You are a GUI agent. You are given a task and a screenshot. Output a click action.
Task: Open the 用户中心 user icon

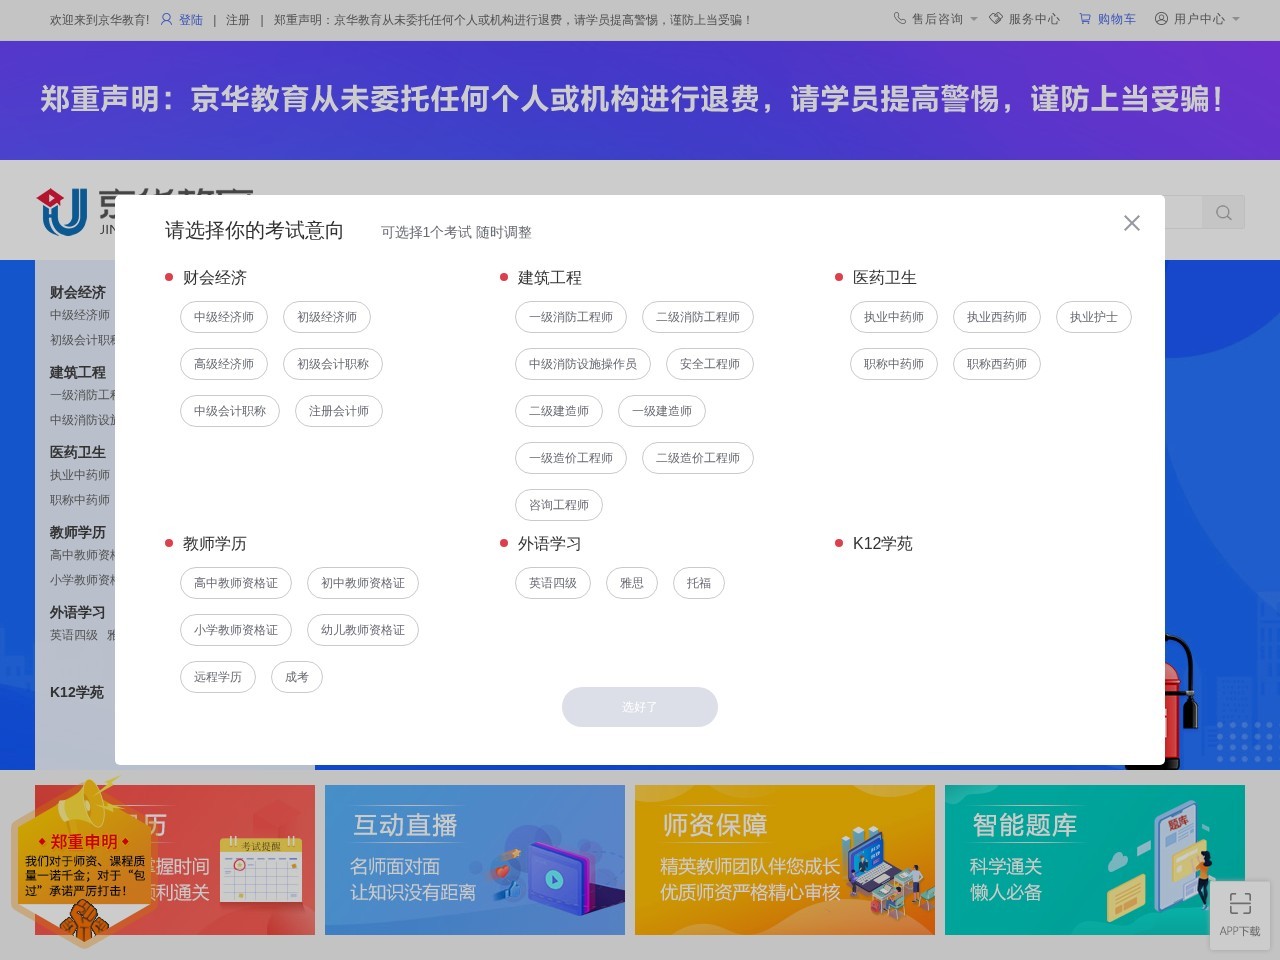pyautogui.click(x=1160, y=18)
